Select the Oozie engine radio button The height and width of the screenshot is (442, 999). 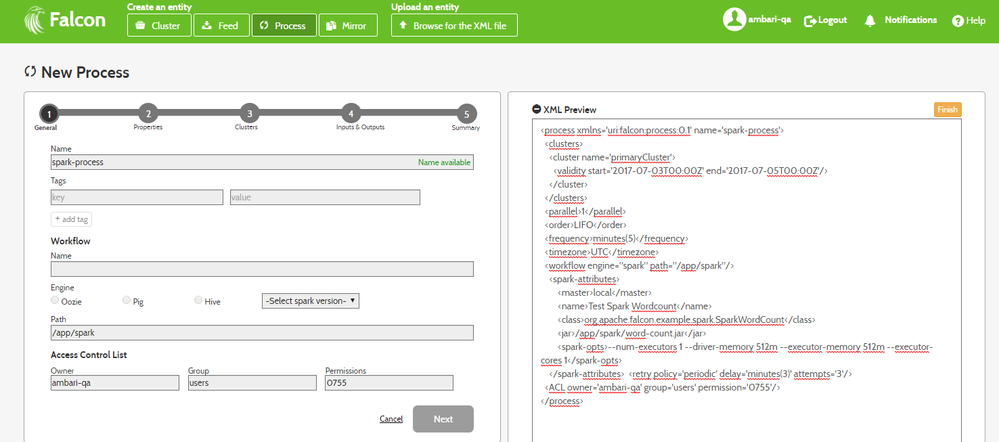coord(55,300)
